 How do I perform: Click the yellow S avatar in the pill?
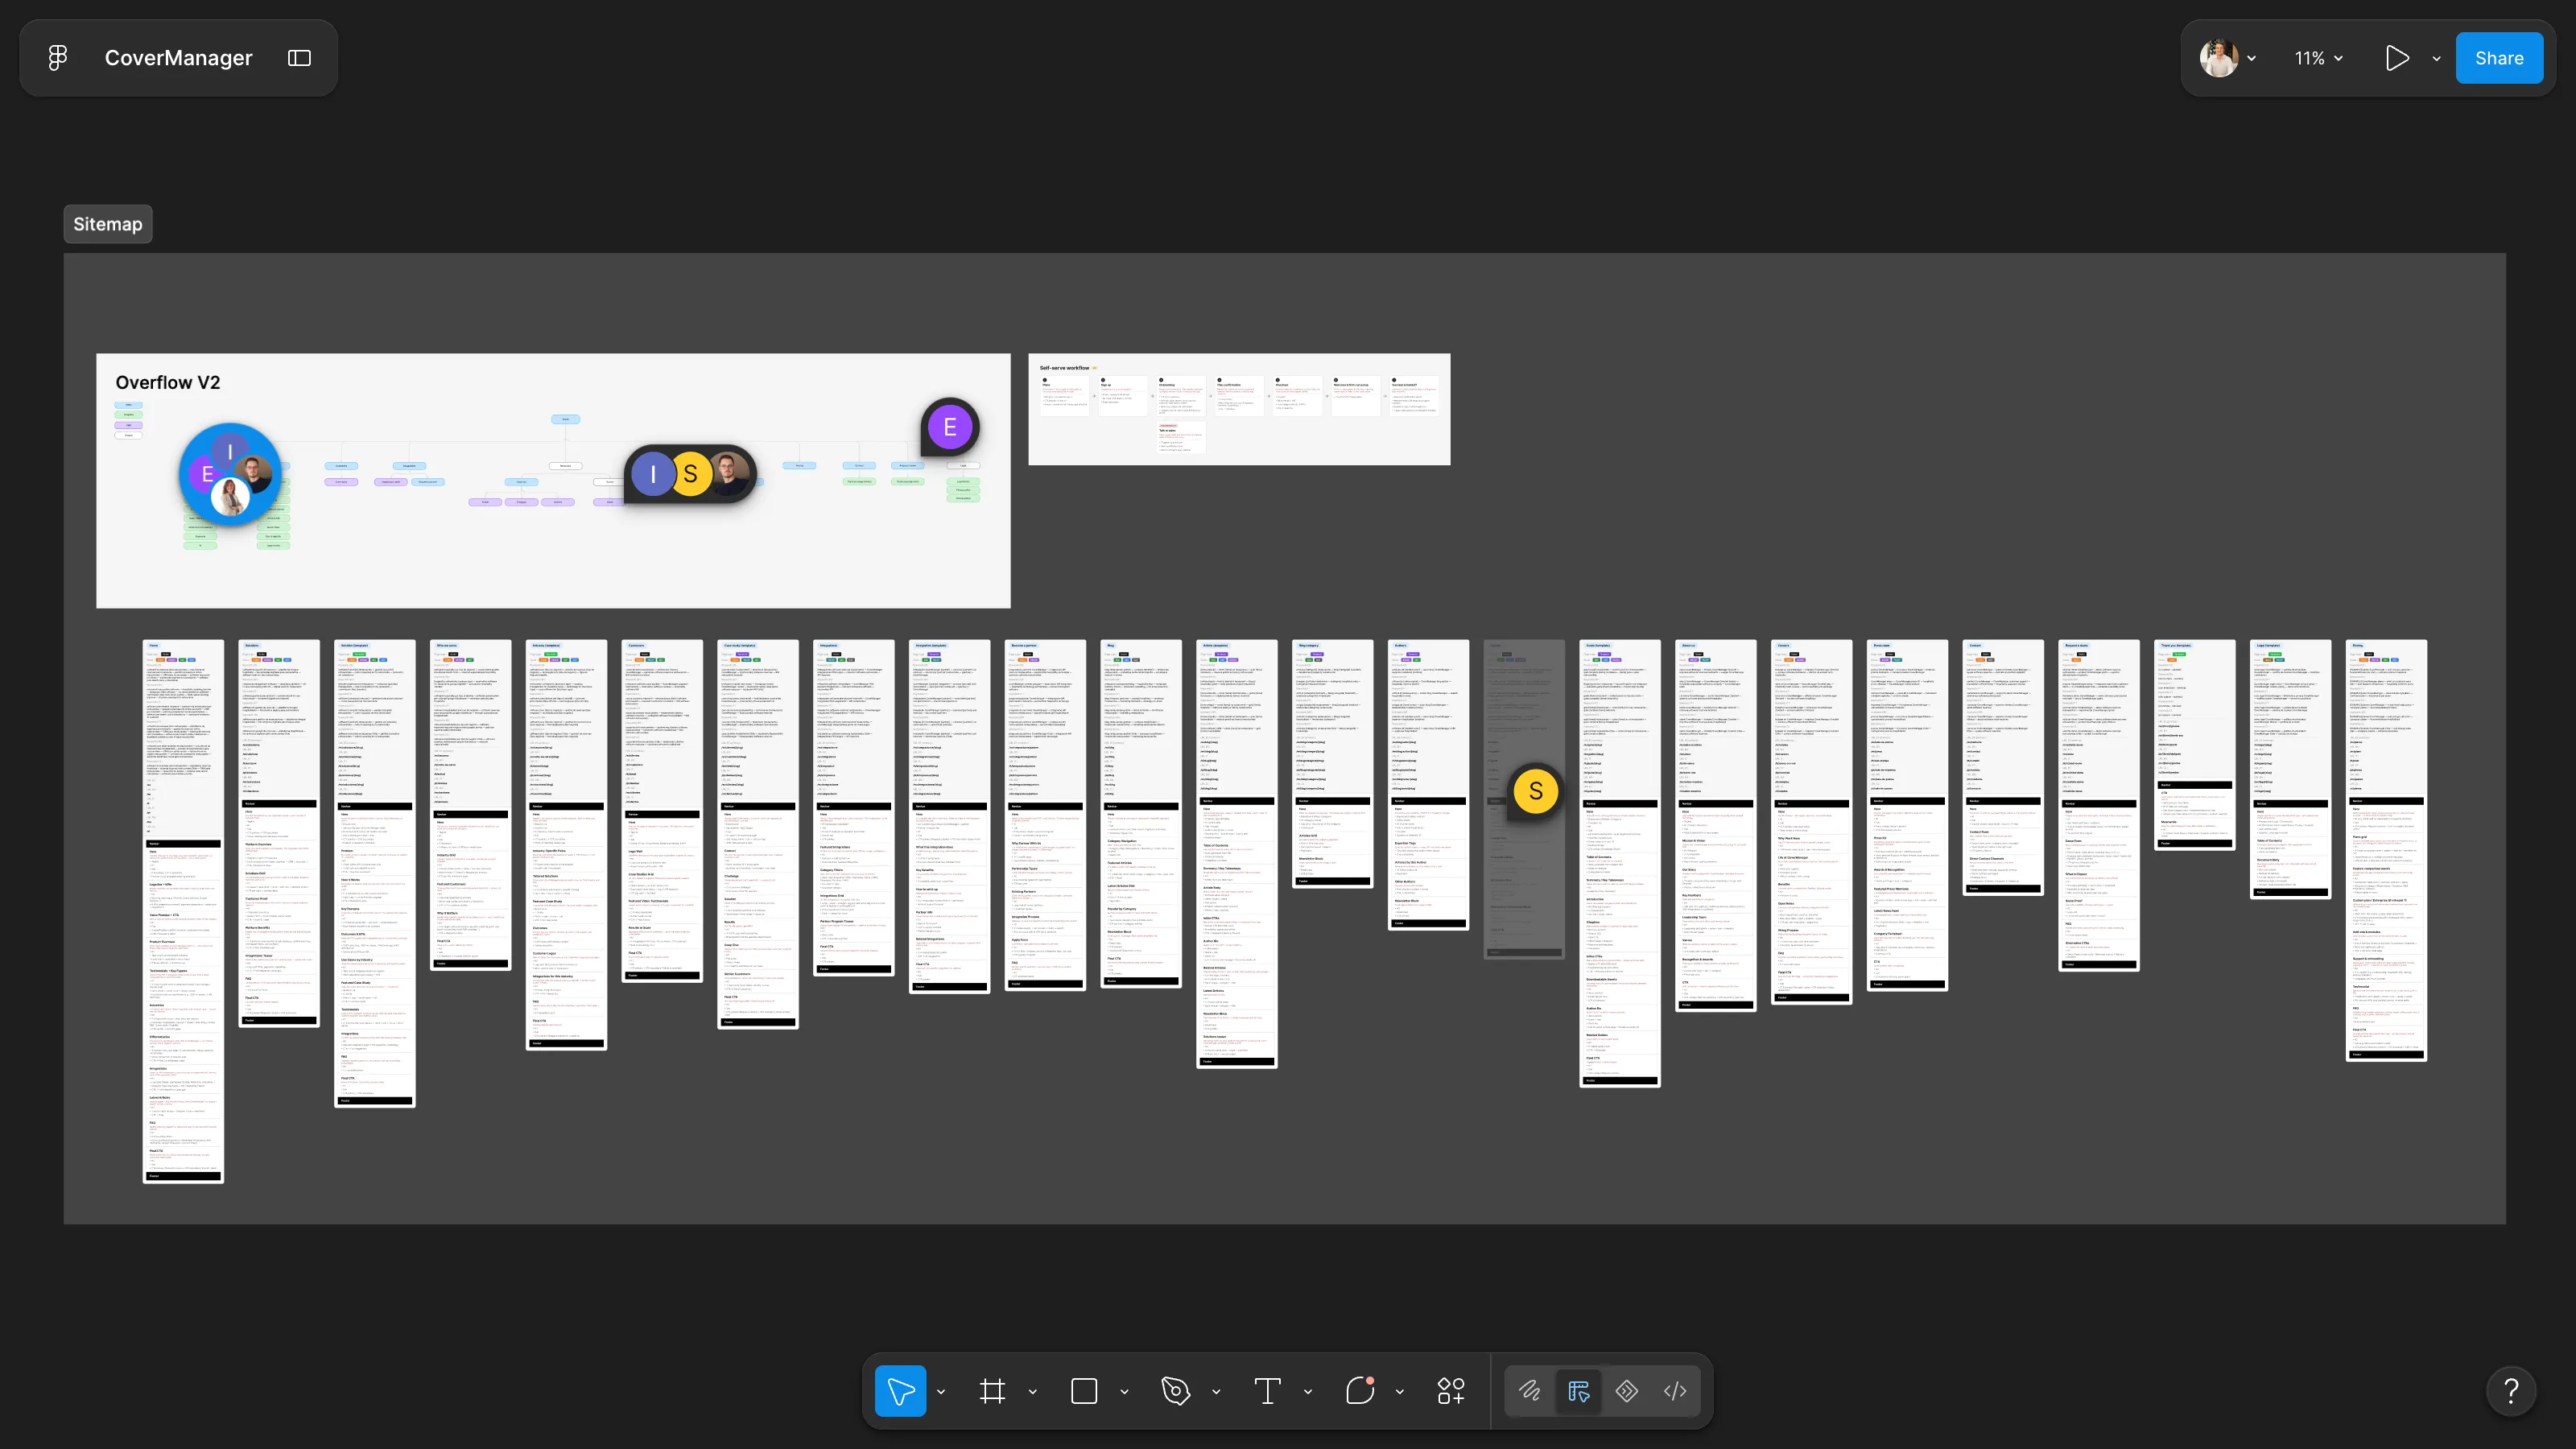(x=690, y=474)
